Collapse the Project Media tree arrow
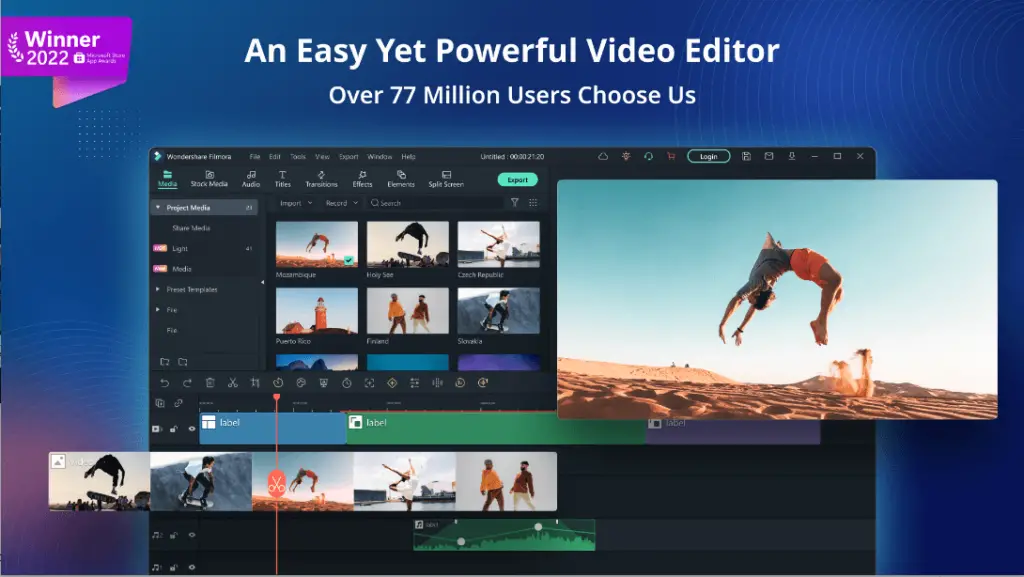 pos(158,208)
